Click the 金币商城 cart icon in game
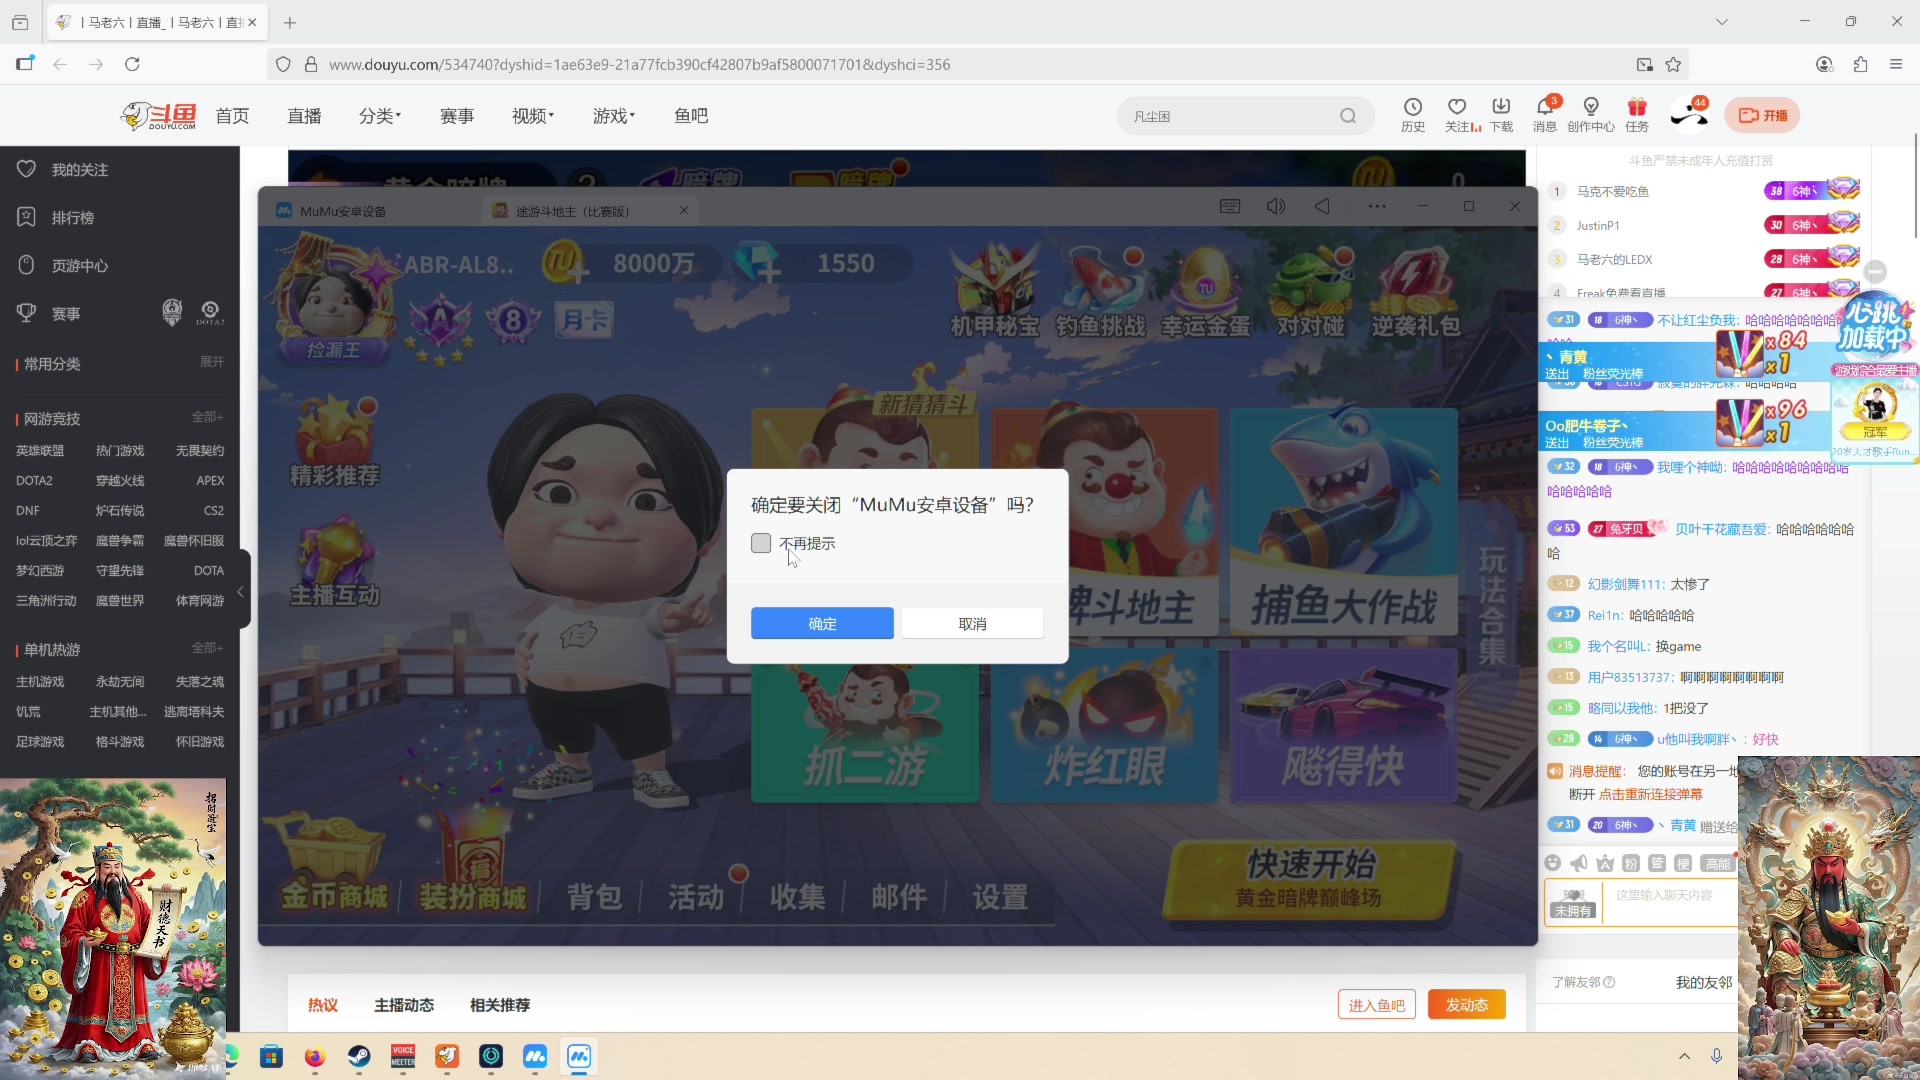Screen dimensions: 1920x1080 click(x=333, y=861)
